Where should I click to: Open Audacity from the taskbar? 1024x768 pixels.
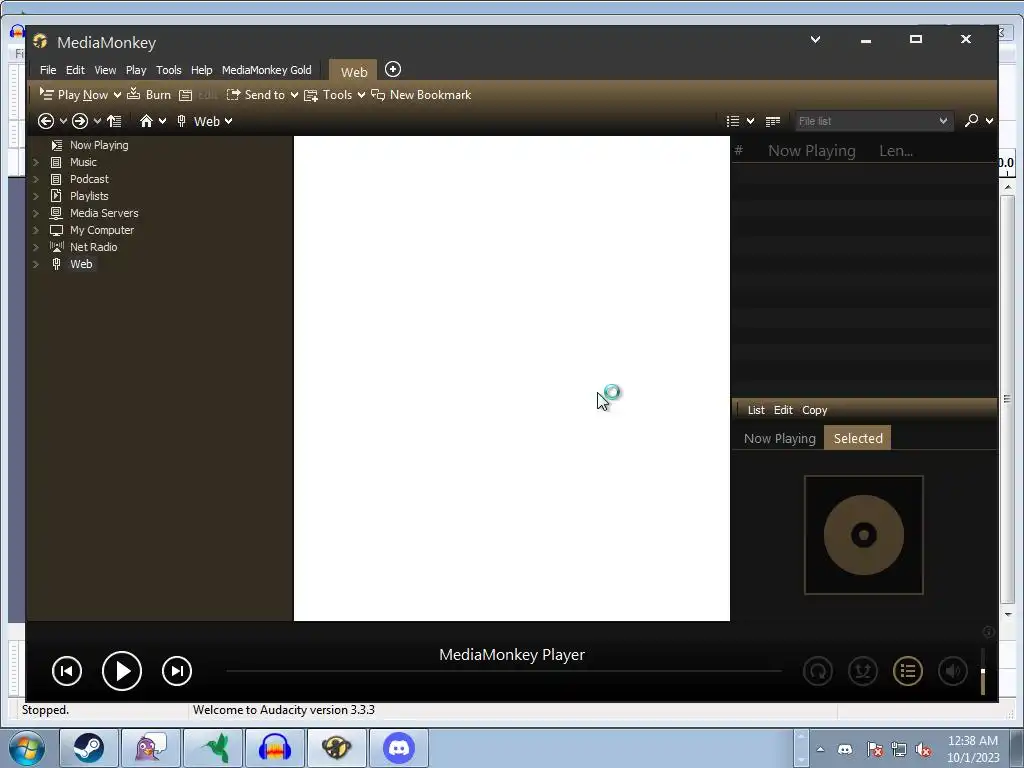tap(274, 748)
